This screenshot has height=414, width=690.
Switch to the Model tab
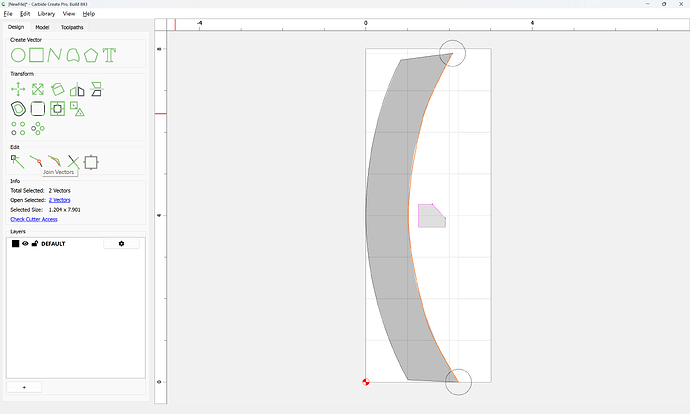click(x=42, y=27)
